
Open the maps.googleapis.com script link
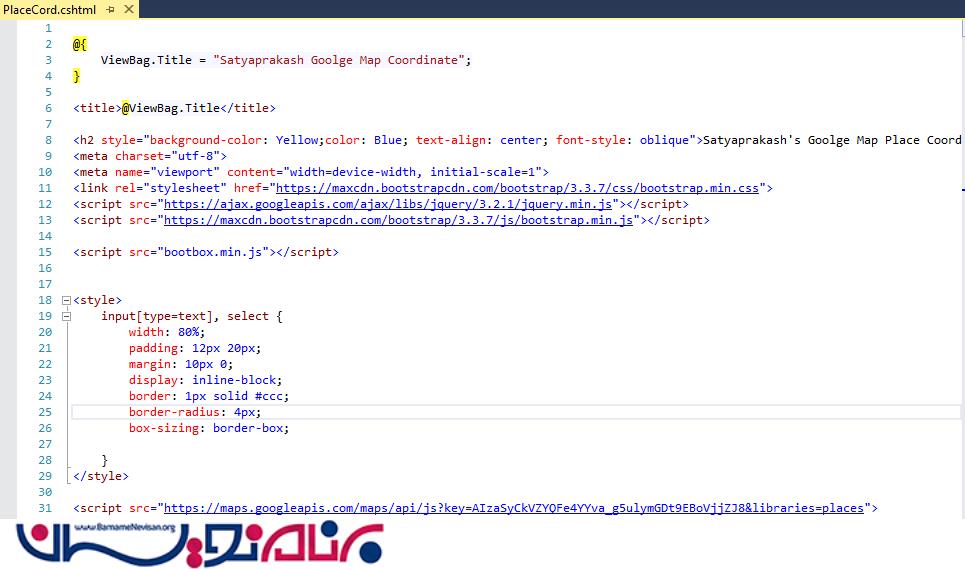point(514,508)
